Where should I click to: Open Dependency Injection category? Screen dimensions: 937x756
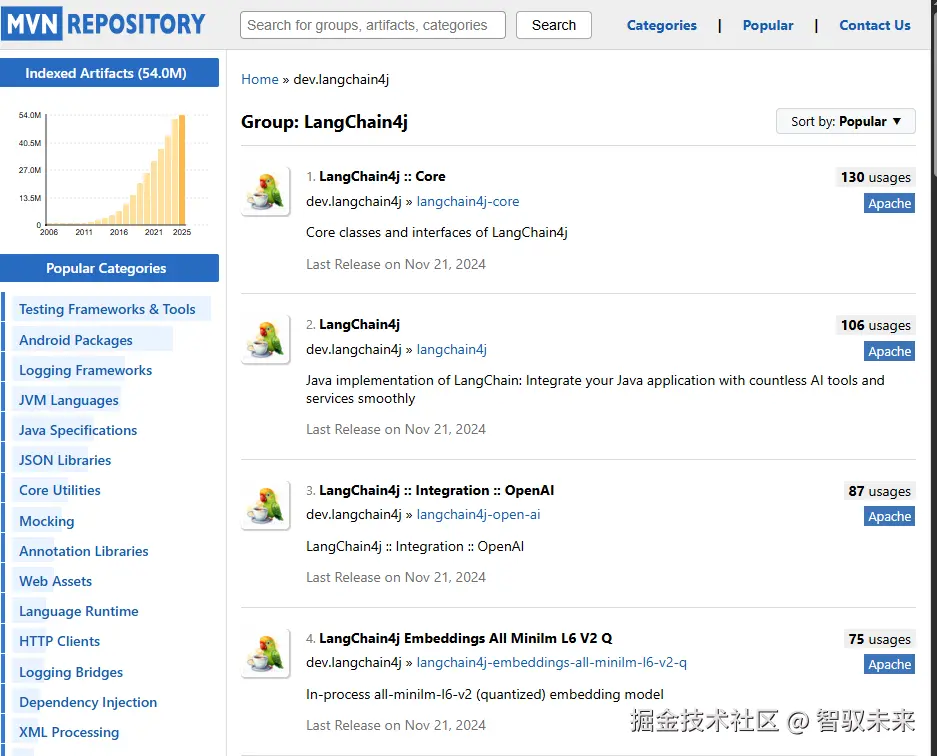pyautogui.click(x=88, y=702)
